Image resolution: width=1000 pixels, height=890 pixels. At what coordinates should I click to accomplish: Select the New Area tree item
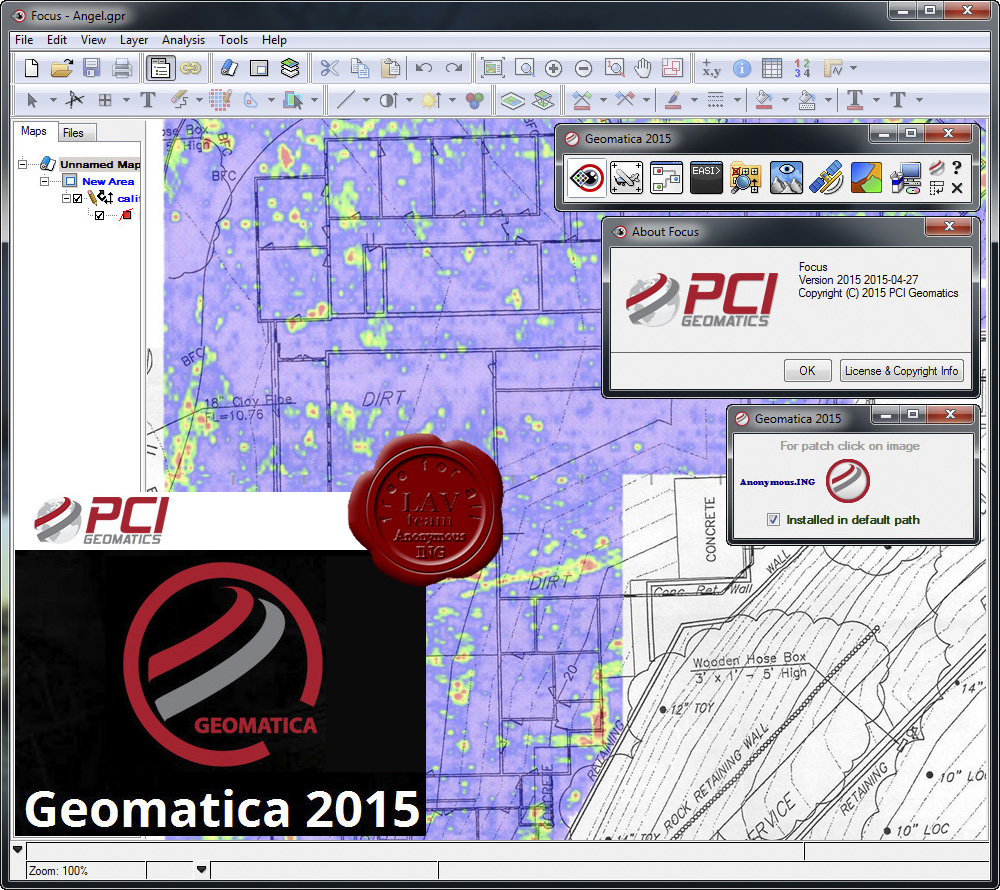click(x=108, y=181)
